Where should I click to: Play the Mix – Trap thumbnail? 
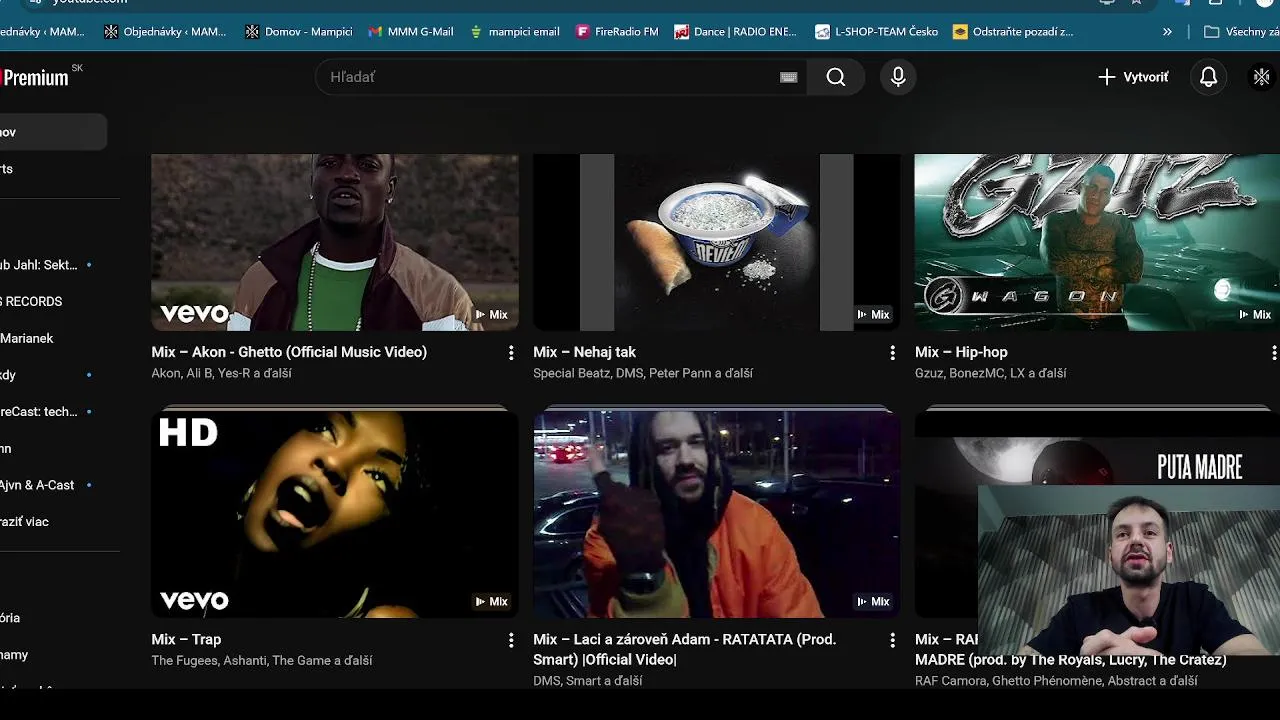click(x=335, y=514)
